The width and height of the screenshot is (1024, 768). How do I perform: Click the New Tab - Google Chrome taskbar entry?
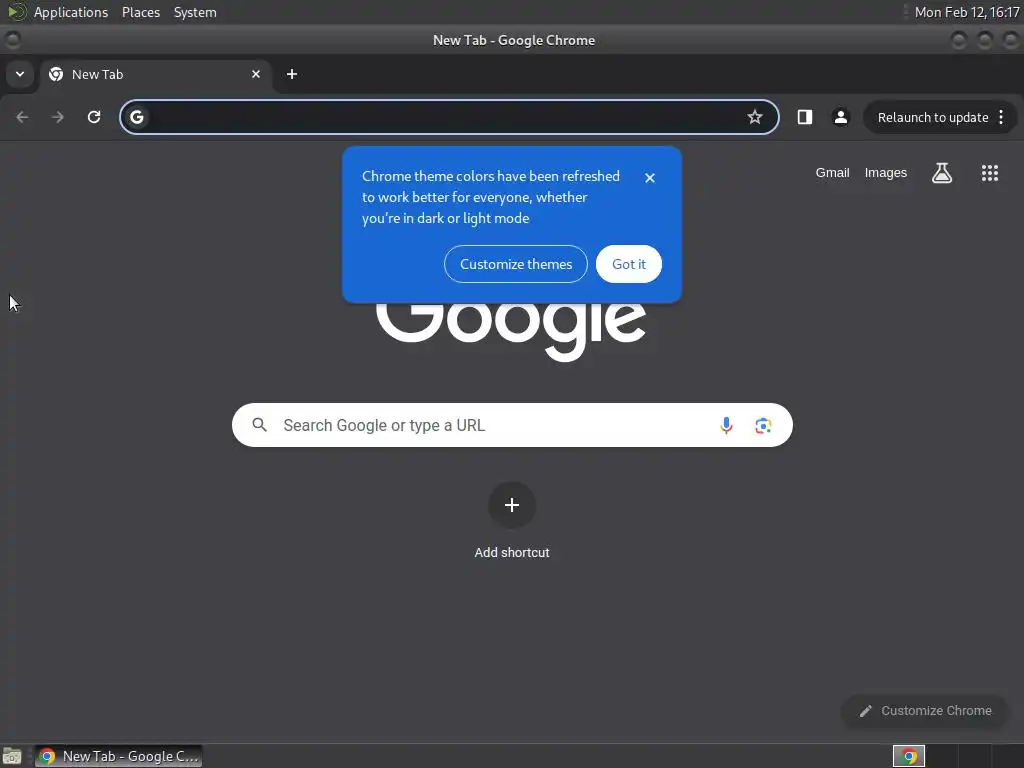(x=118, y=756)
